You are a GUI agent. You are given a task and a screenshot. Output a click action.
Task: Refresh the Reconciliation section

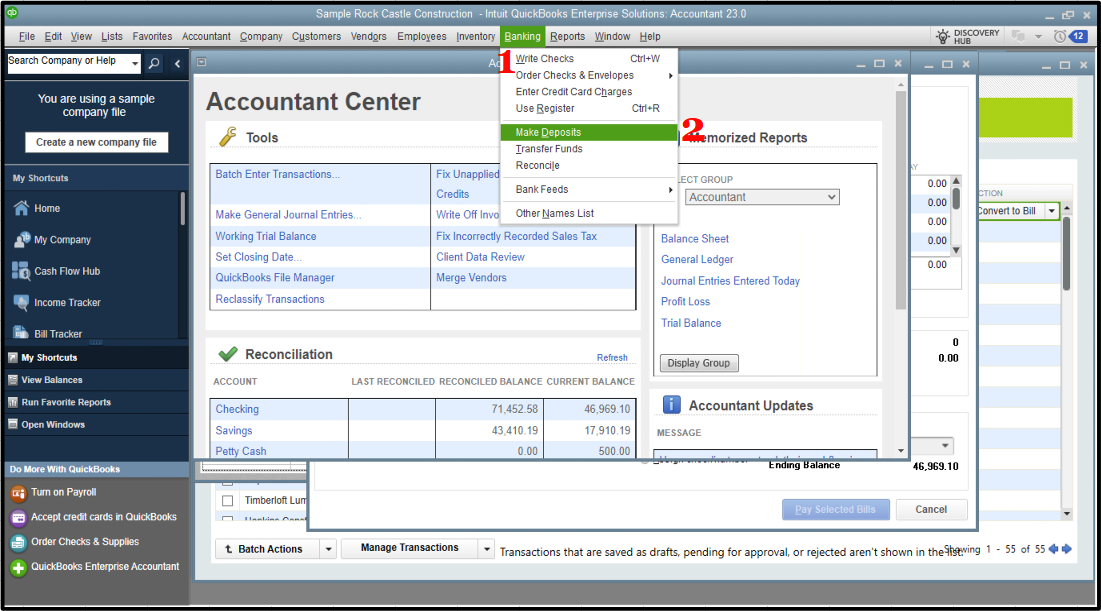612,357
